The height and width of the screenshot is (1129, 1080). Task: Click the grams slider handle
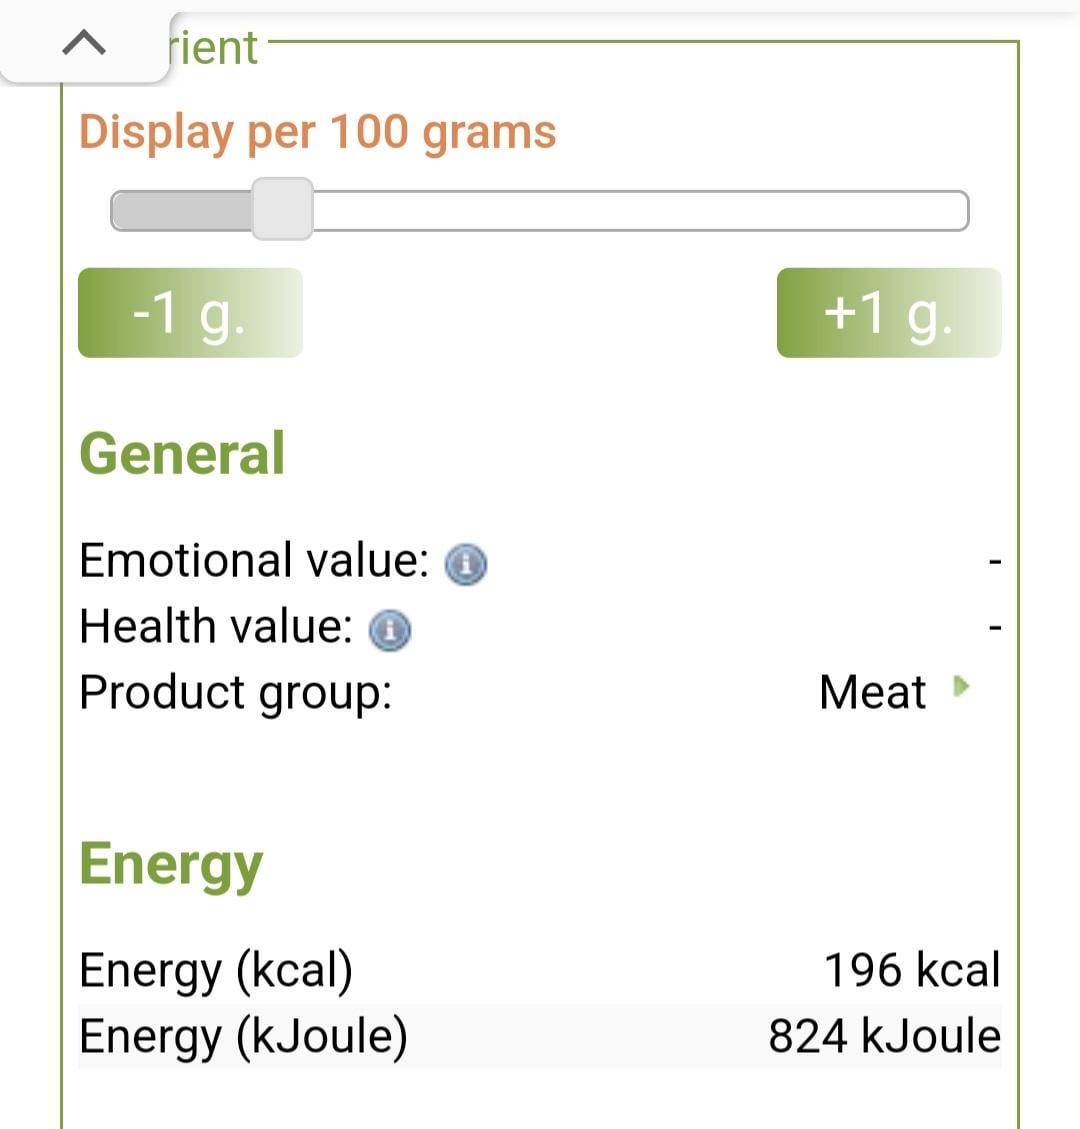(x=282, y=209)
